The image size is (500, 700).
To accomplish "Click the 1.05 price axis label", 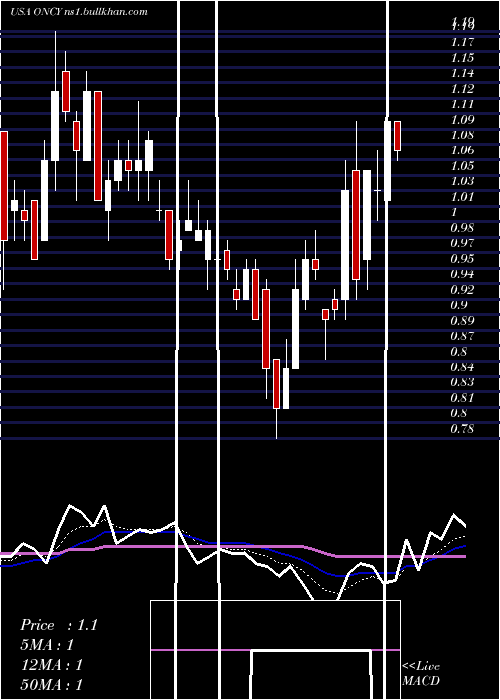I will (462, 166).
